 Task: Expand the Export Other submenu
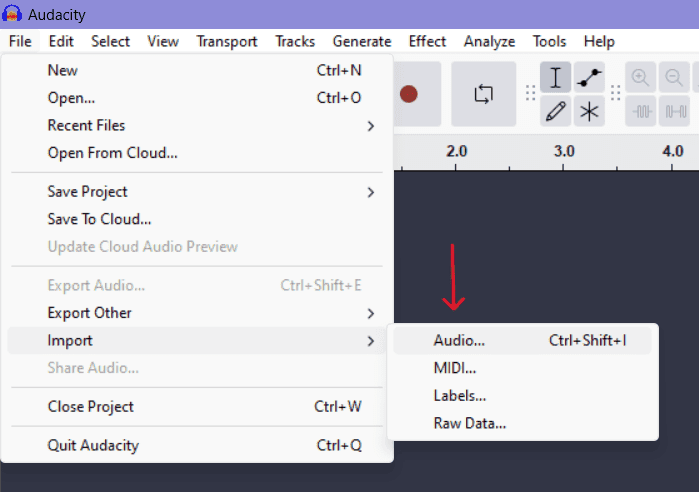coord(197,313)
